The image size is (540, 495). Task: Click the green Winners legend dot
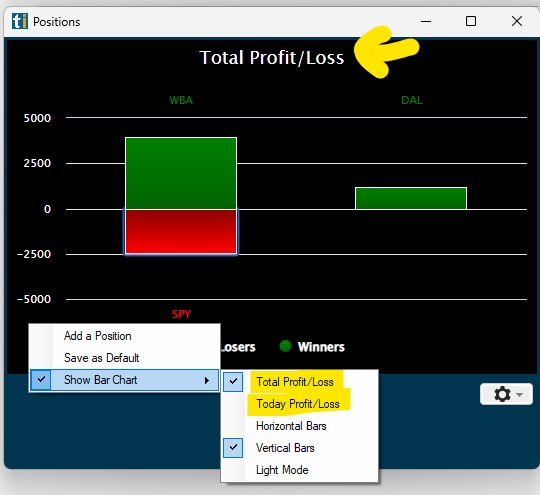tap(285, 346)
